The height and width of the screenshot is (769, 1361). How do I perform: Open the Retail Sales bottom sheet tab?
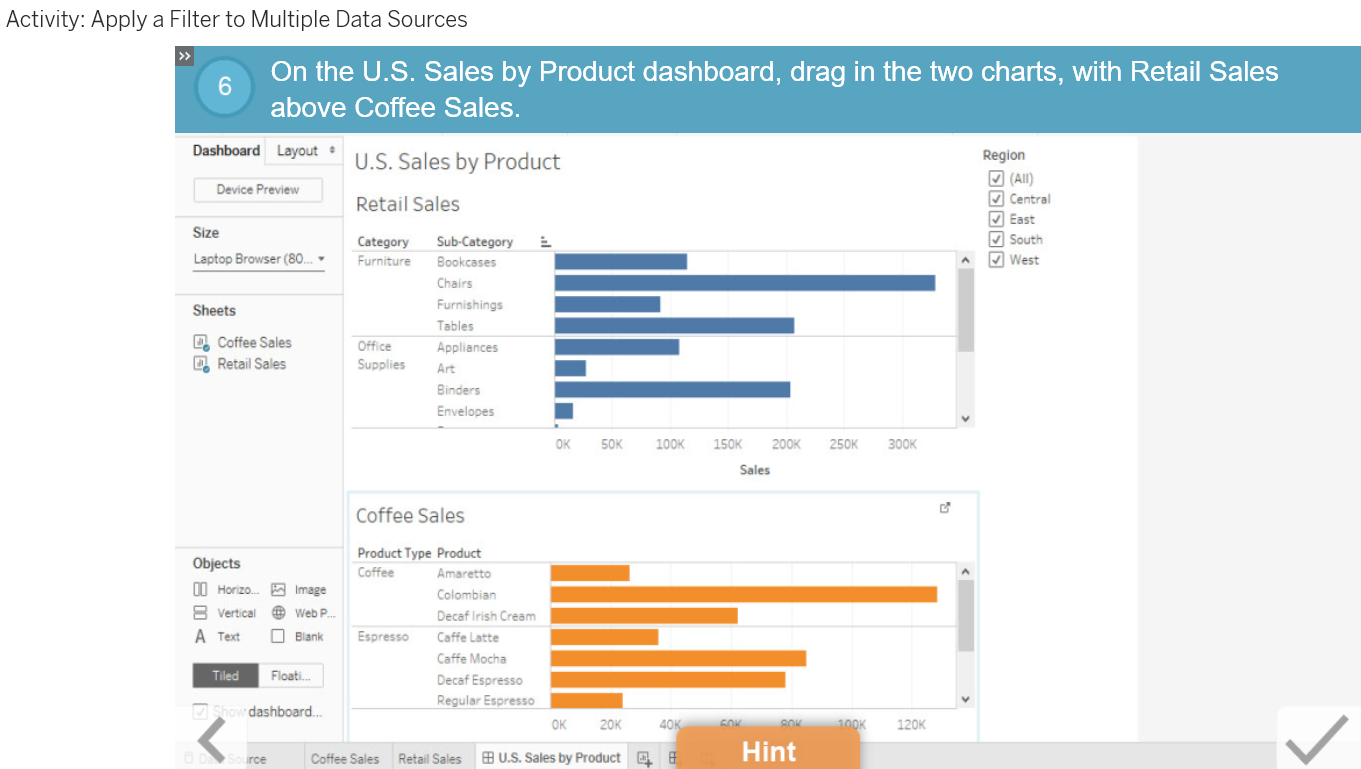click(430, 758)
